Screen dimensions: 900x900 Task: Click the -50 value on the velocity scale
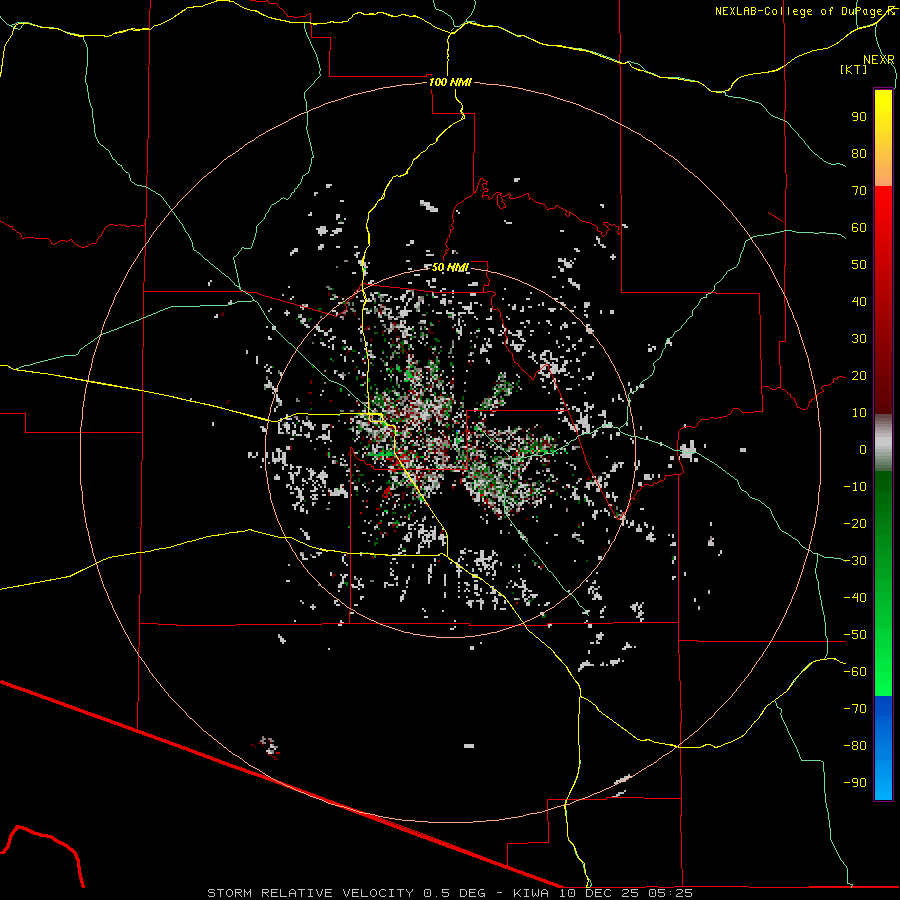(x=855, y=635)
